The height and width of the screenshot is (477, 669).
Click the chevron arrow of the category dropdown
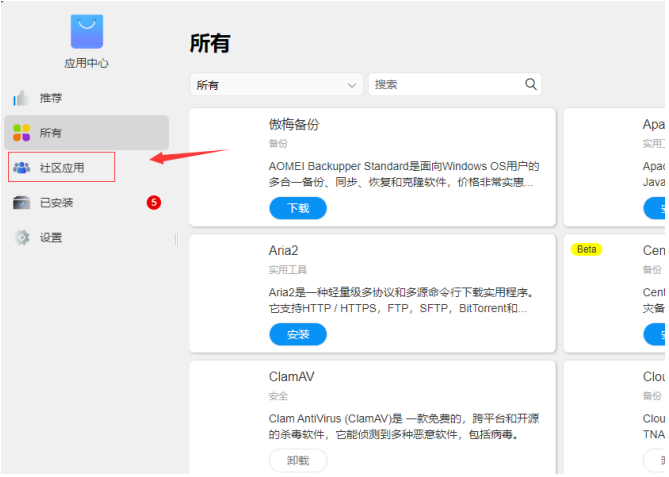[352, 85]
